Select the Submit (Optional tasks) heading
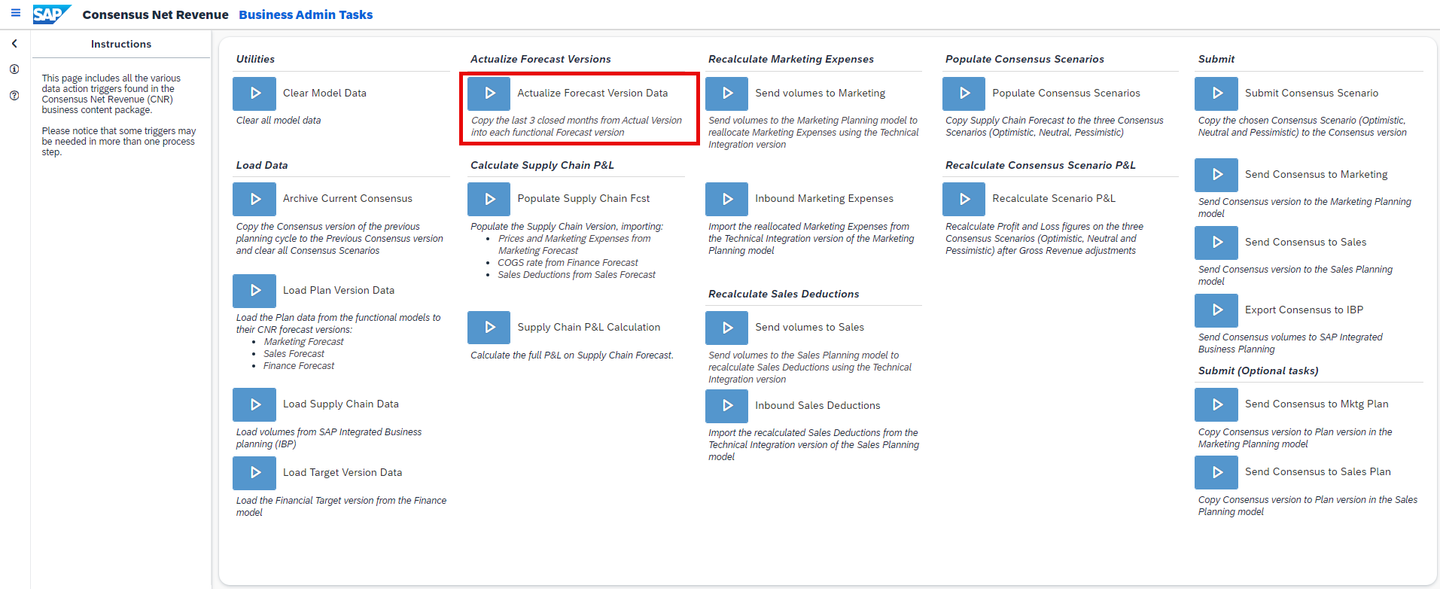Viewport: 1440px width, 589px height. pyautogui.click(x=1258, y=371)
